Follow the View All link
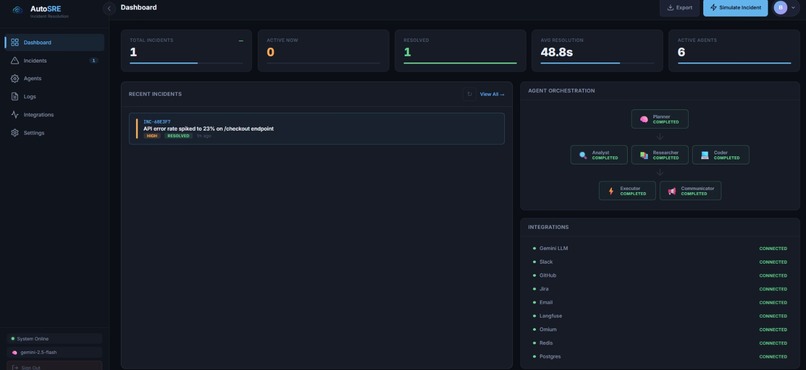 click(492, 94)
